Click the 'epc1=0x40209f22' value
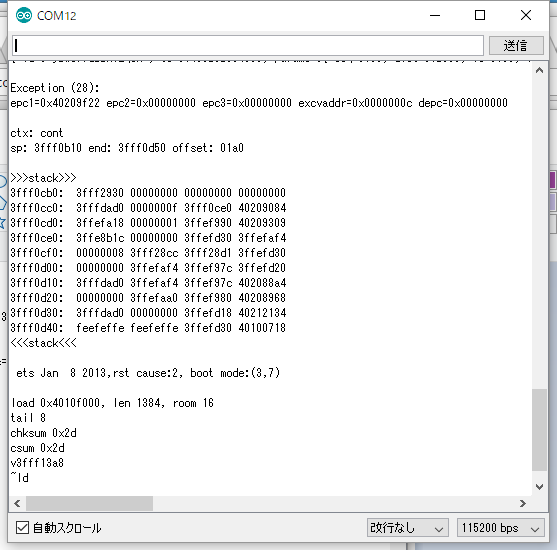This screenshot has width=557, height=550. coord(55,103)
